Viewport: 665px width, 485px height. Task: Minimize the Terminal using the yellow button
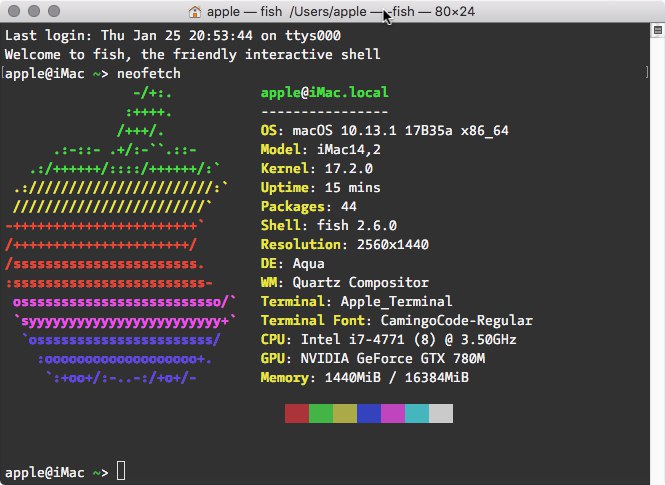pos(34,12)
